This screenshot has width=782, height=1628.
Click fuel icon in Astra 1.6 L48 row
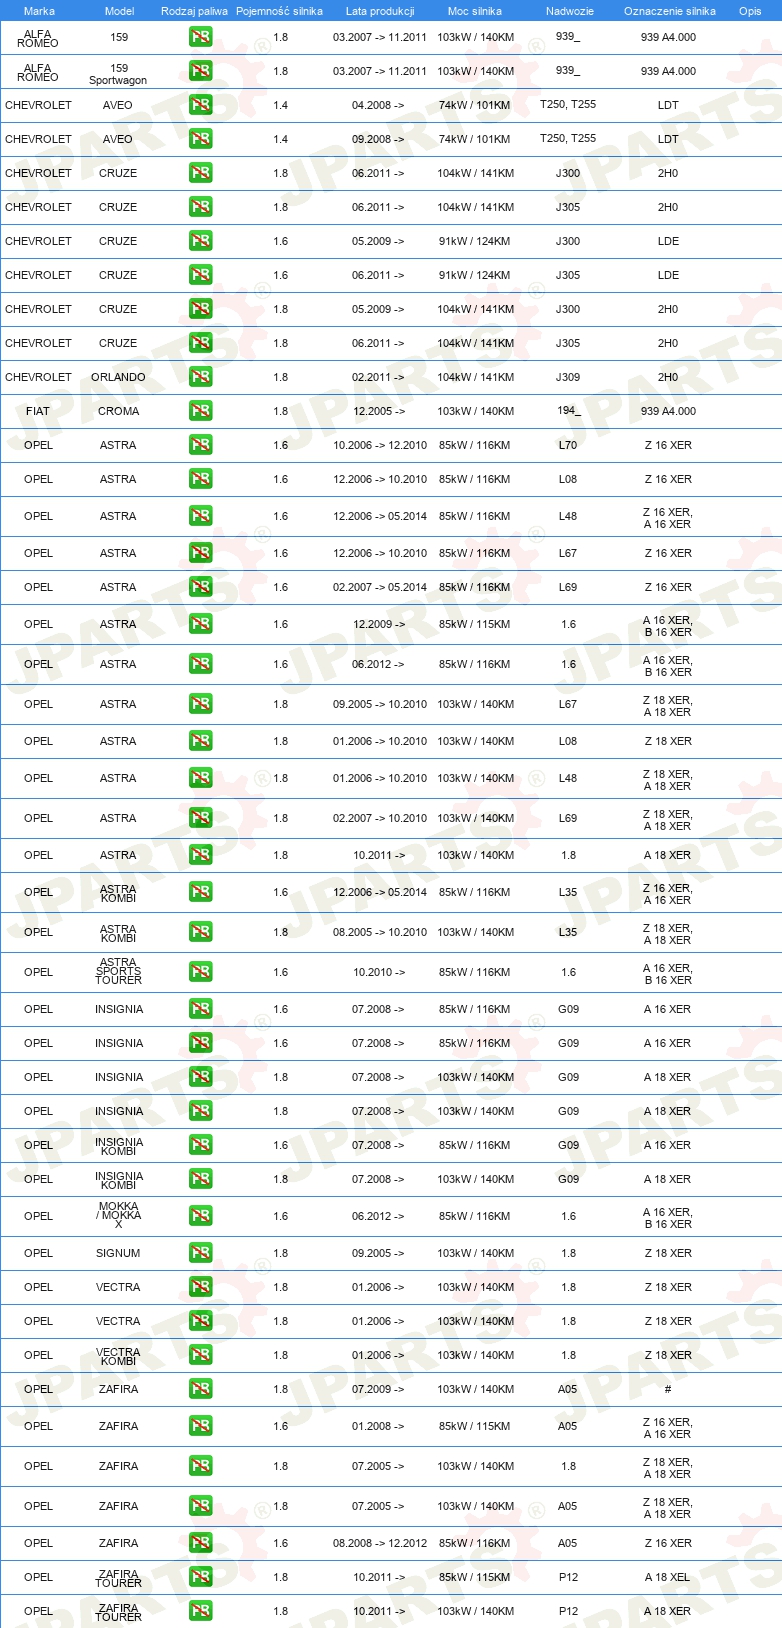pyautogui.click(x=200, y=516)
